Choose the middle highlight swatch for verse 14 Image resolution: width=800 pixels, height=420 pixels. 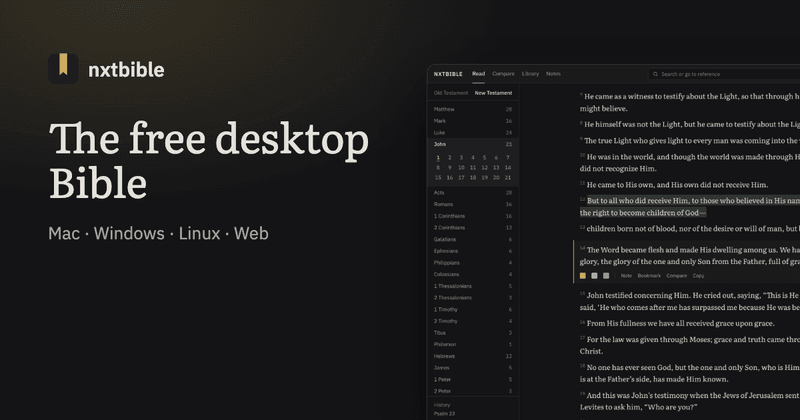tap(594, 276)
